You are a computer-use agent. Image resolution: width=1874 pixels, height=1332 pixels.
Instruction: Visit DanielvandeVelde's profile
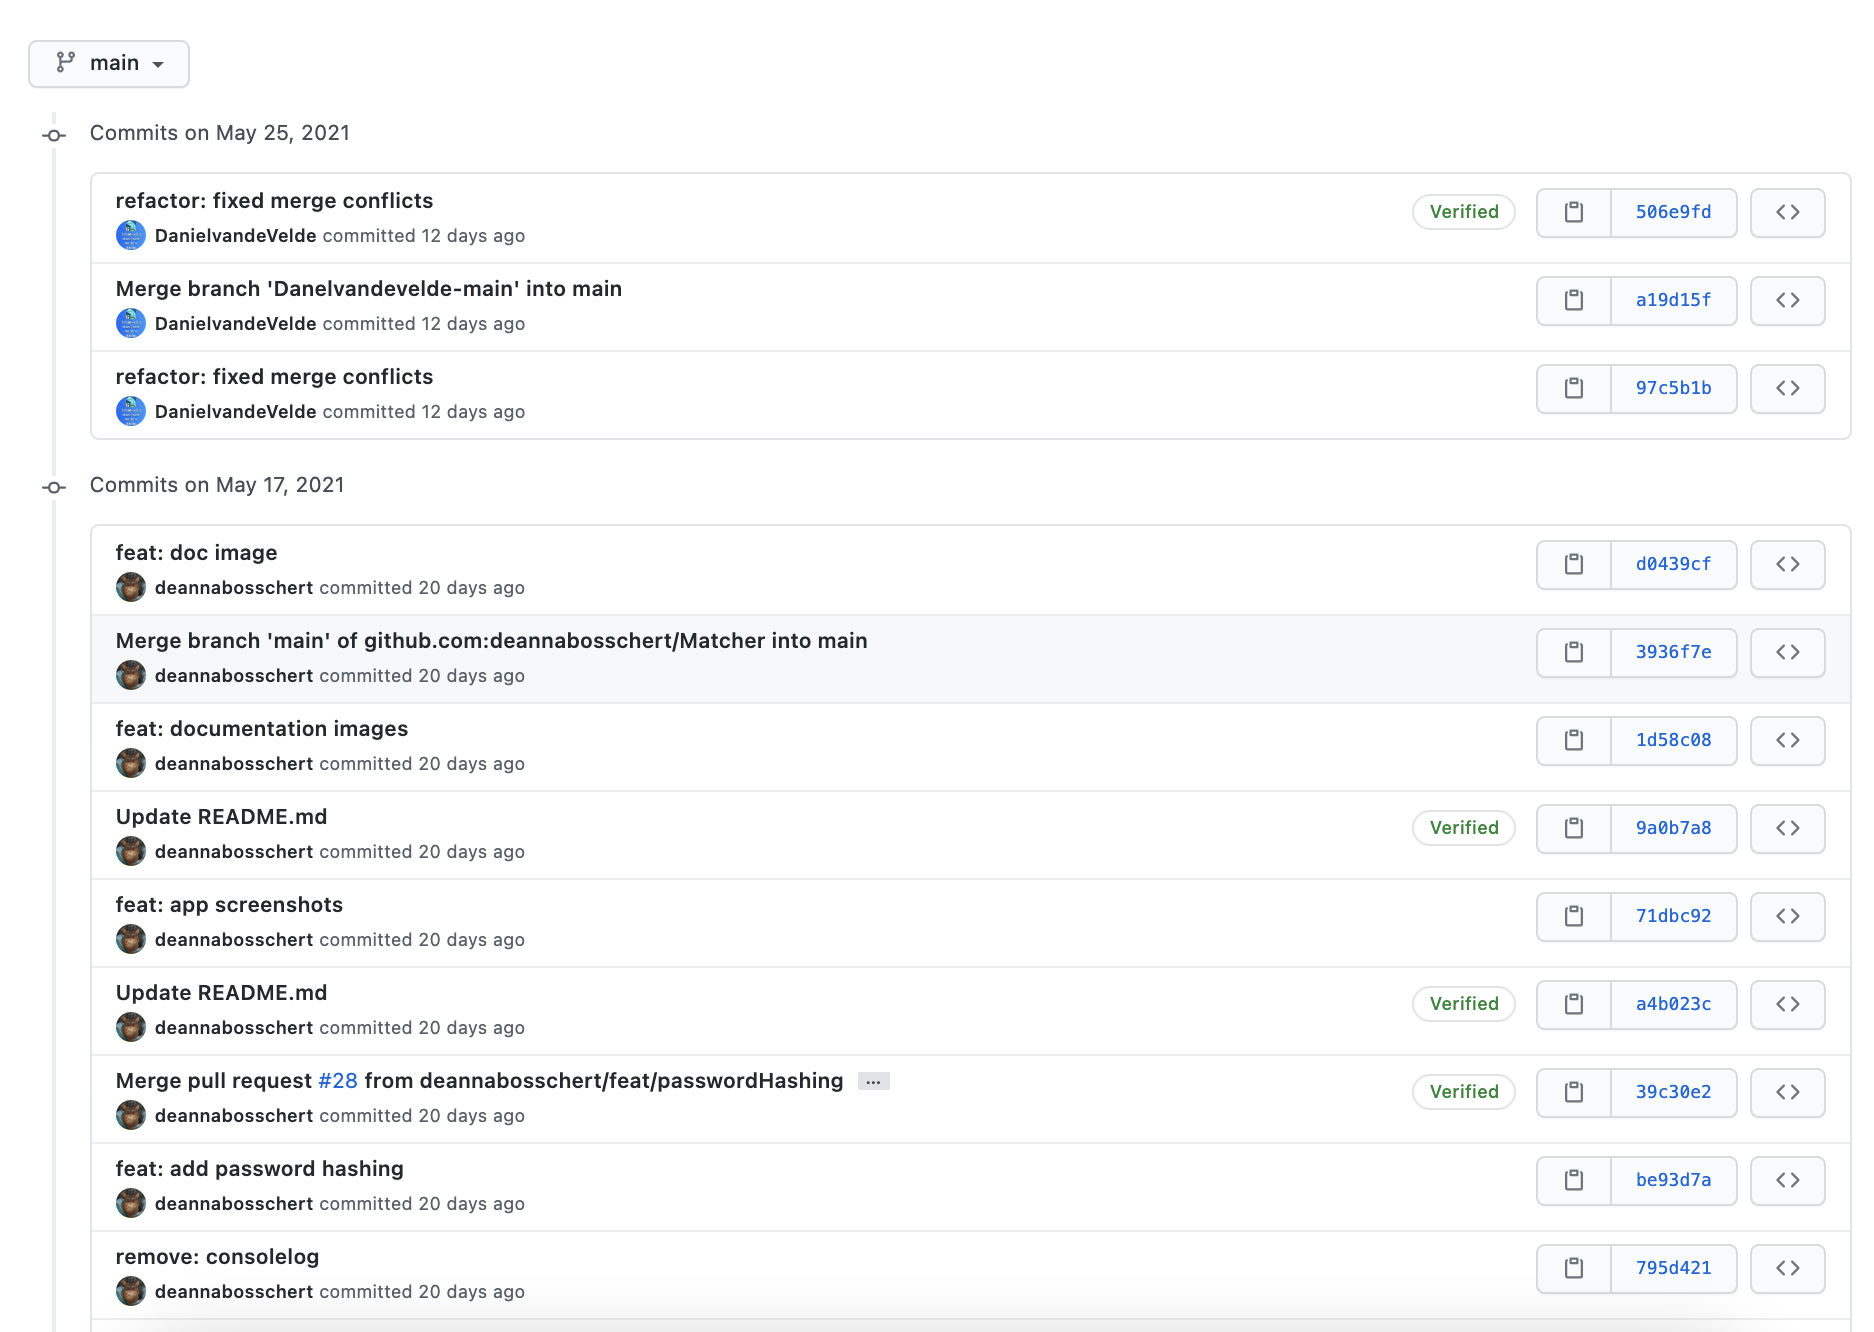coord(236,236)
